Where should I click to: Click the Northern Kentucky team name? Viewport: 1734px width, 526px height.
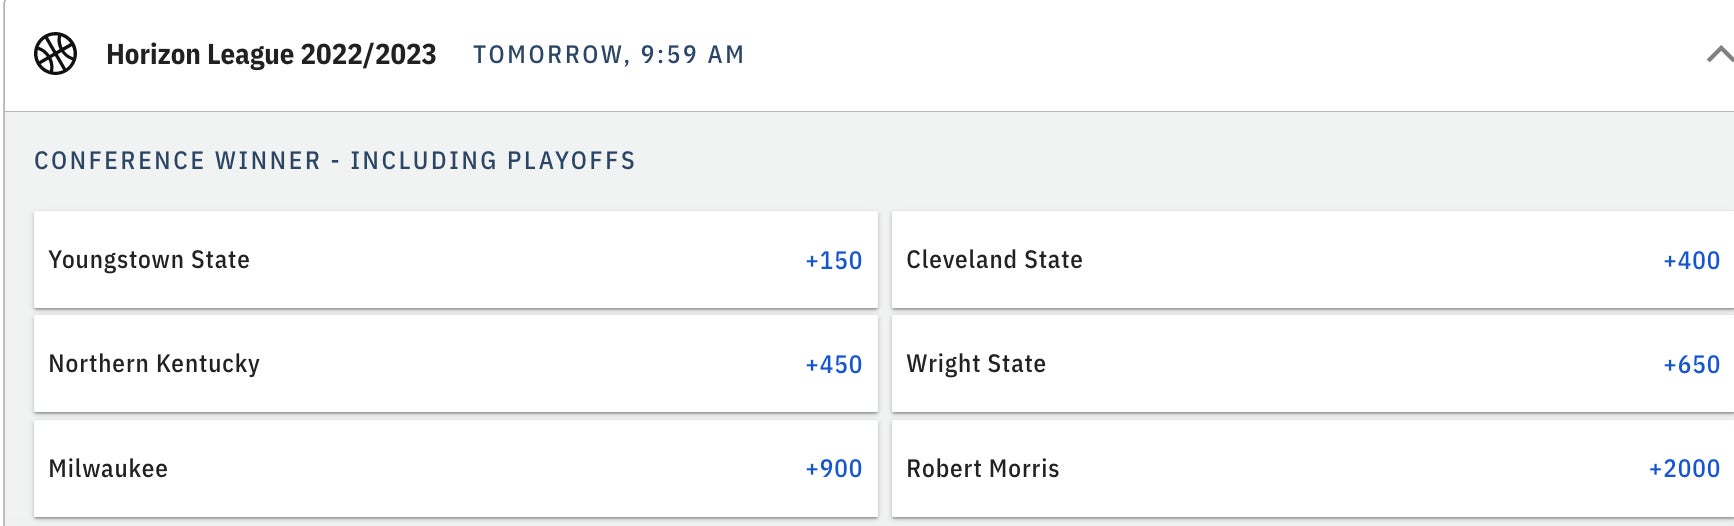coord(154,364)
